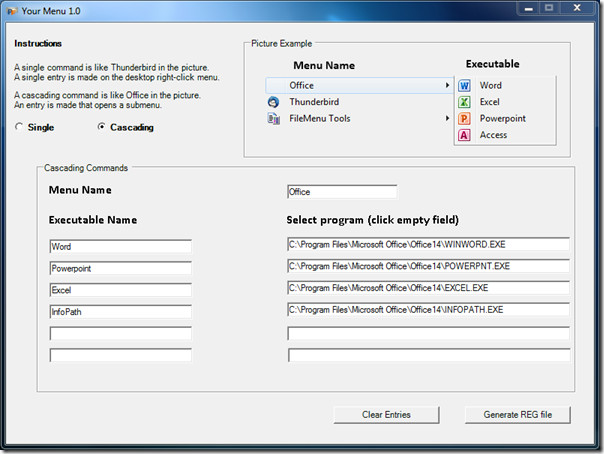Click the 'Menu Name' label in Cascading Commands

[x=80, y=190]
